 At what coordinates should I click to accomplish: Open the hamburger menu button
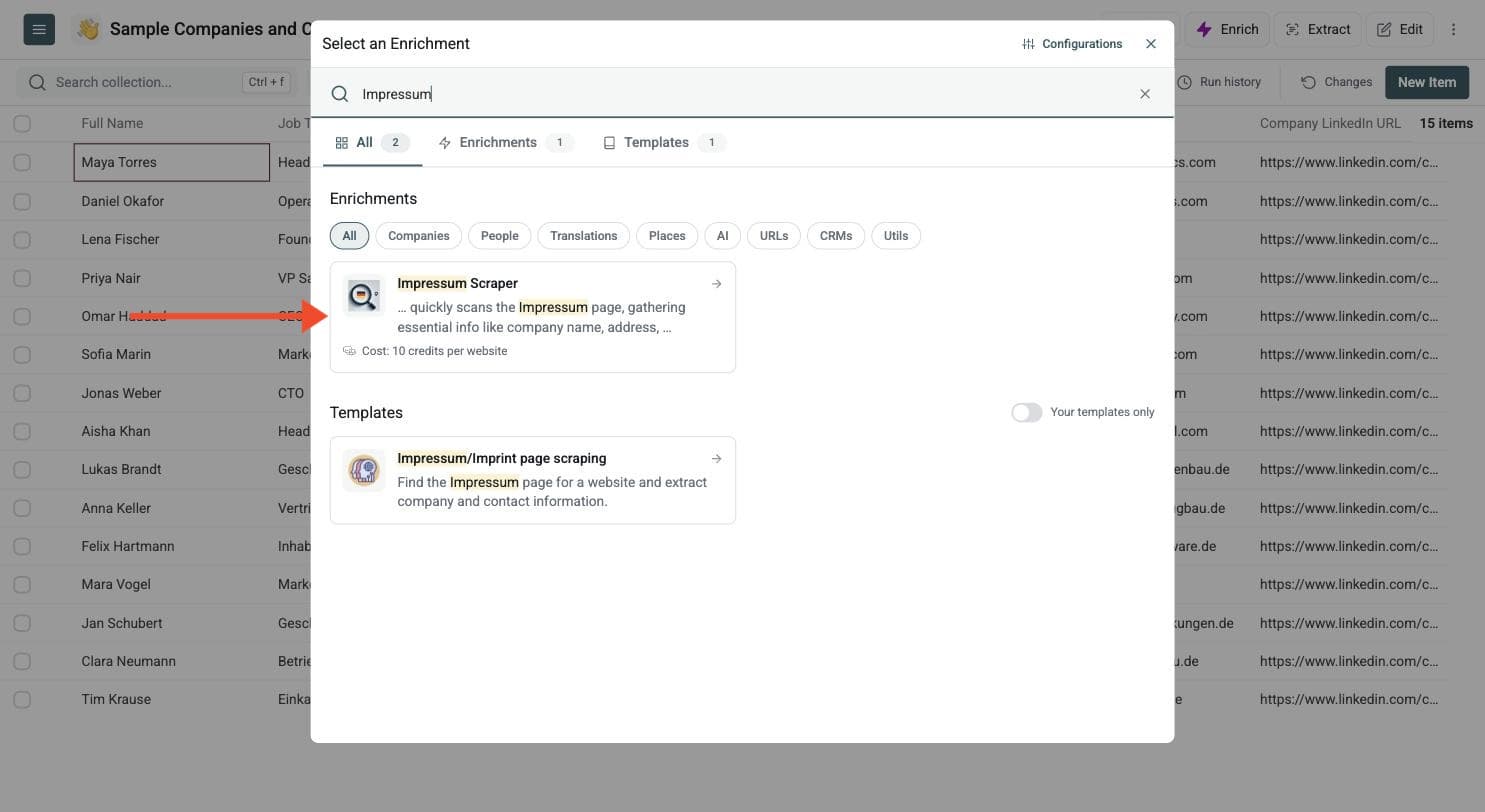point(39,29)
